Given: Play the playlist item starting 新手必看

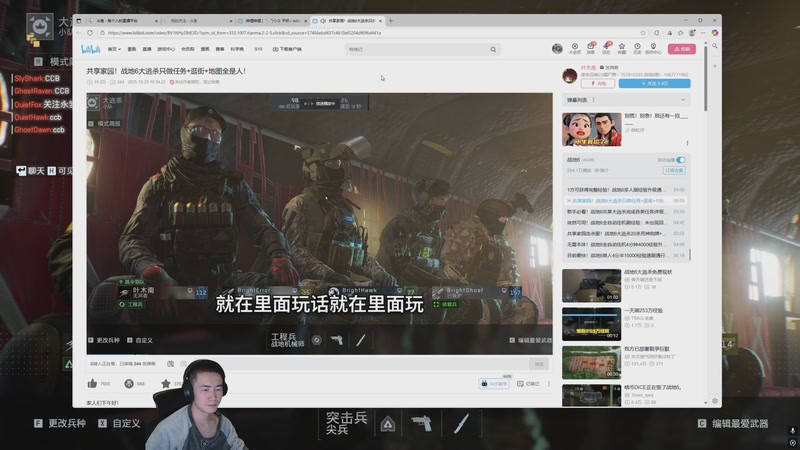Looking at the screenshot, I should point(626,212).
